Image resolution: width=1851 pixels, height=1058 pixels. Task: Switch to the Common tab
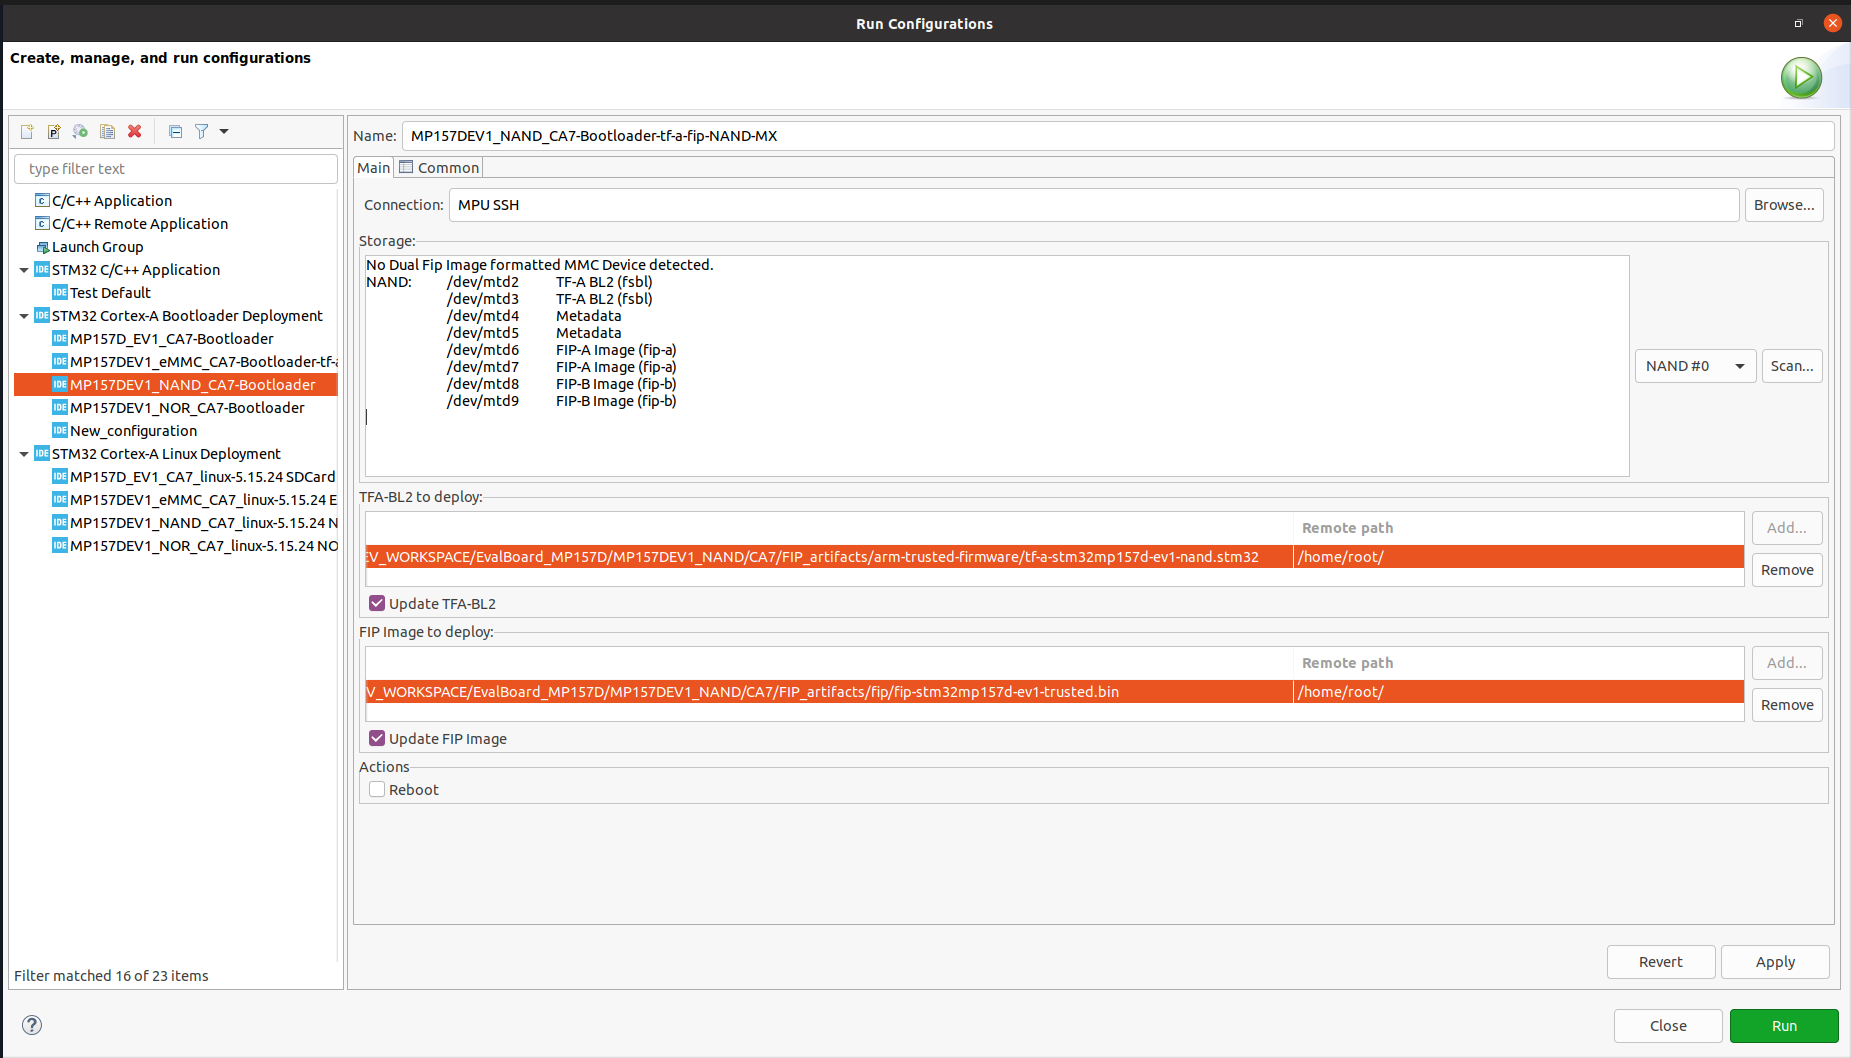pos(439,168)
